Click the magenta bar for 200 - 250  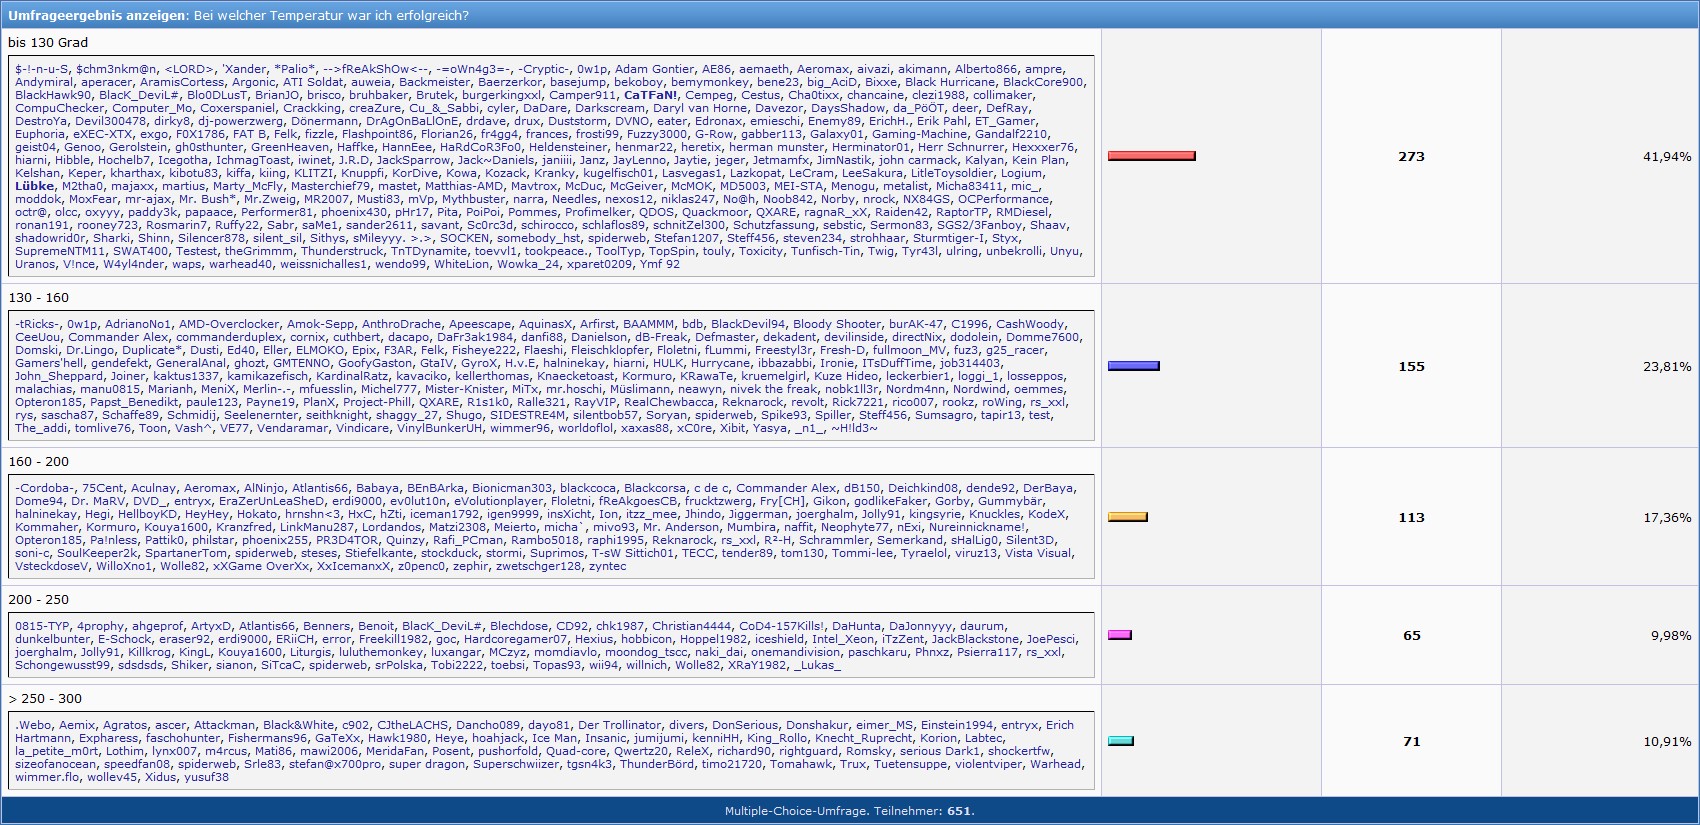coord(1119,635)
